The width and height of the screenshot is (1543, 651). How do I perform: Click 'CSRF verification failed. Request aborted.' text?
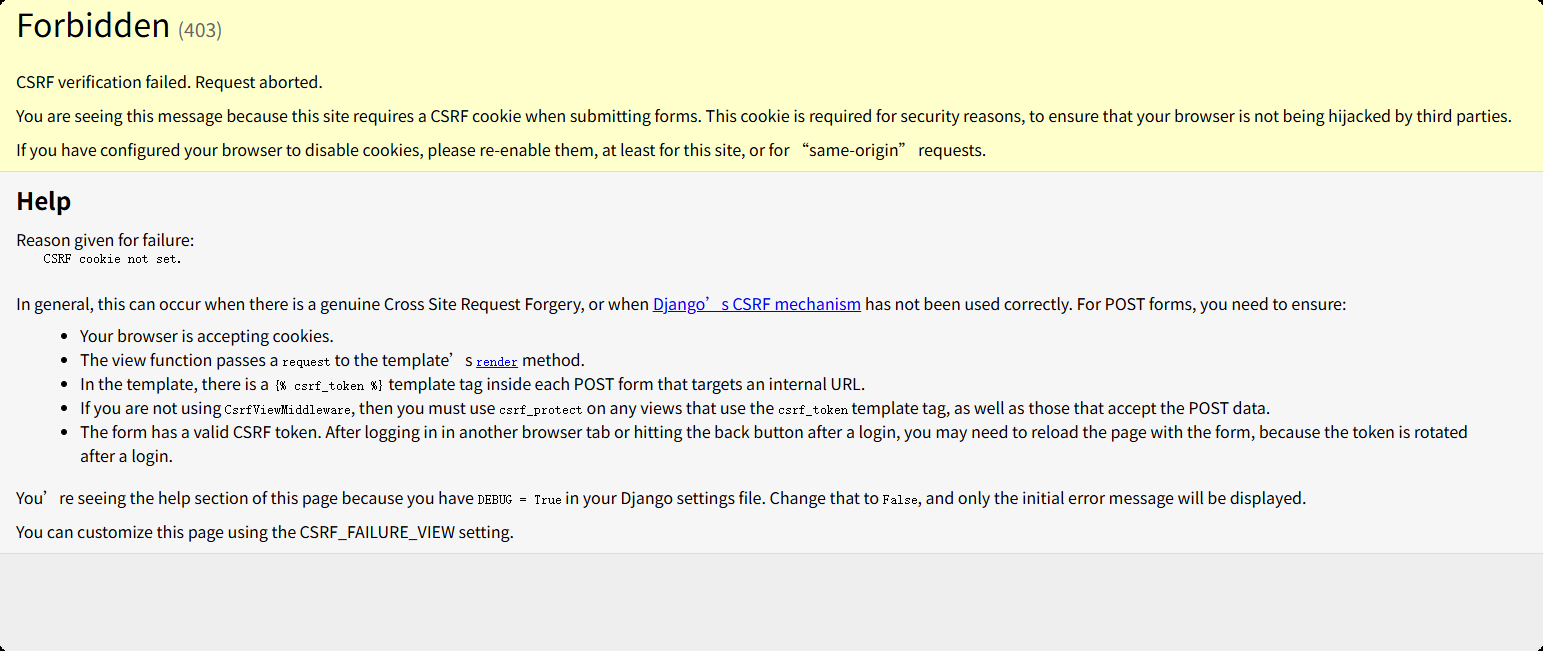tap(169, 82)
